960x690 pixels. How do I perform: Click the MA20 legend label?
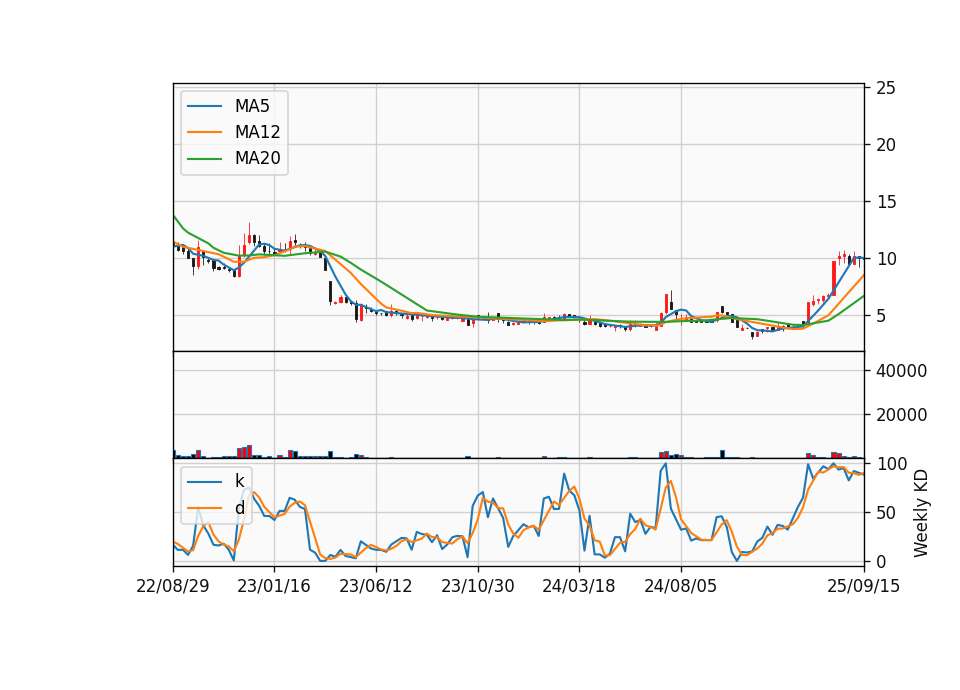click(257, 158)
